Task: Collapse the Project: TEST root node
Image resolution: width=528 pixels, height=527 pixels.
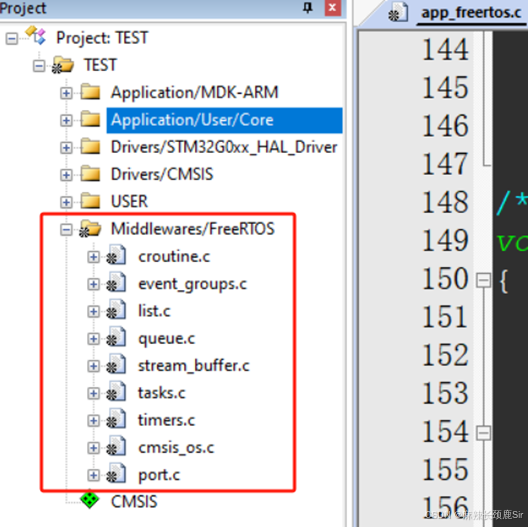Action: point(12,38)
